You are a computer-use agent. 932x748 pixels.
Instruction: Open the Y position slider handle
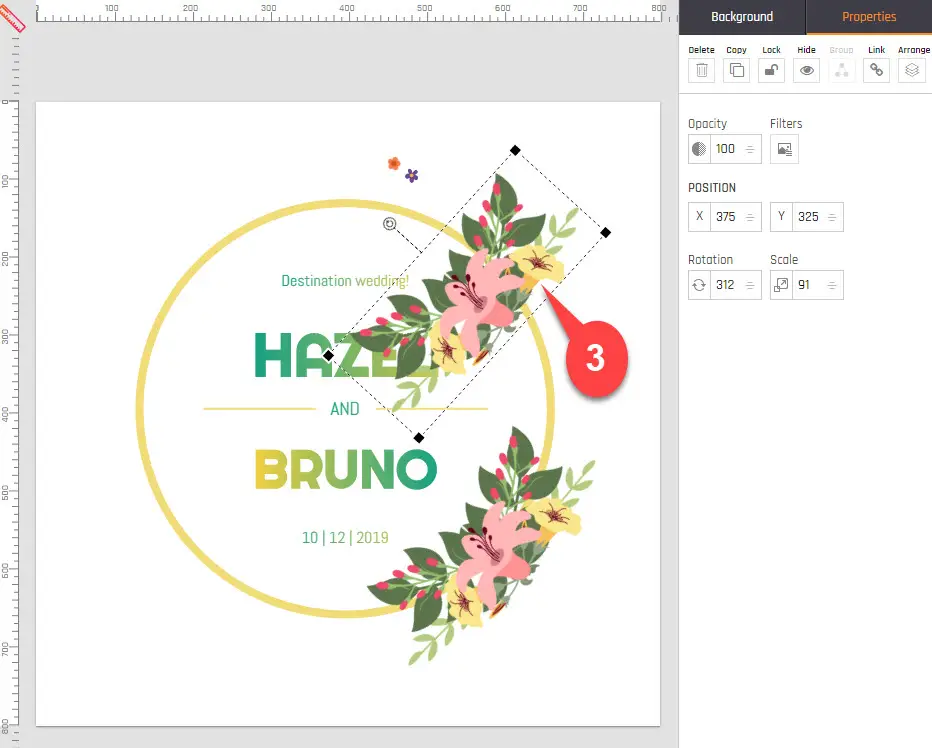[832, 217]
